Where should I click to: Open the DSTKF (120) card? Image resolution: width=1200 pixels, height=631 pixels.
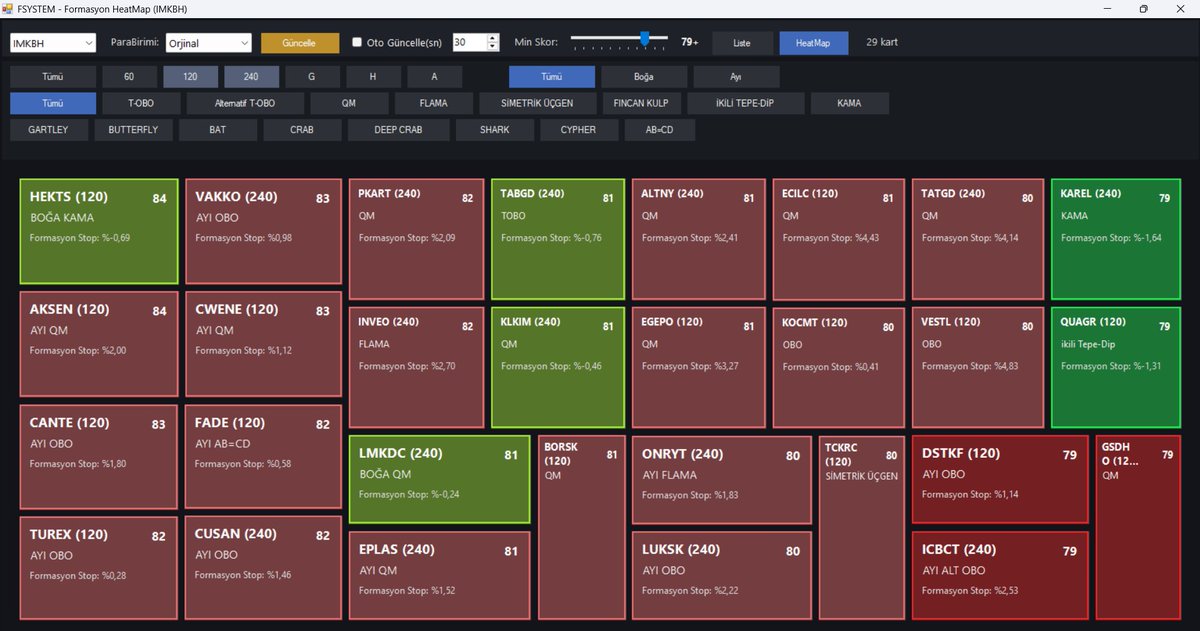pyautogui.click(x=1000, y=480)
